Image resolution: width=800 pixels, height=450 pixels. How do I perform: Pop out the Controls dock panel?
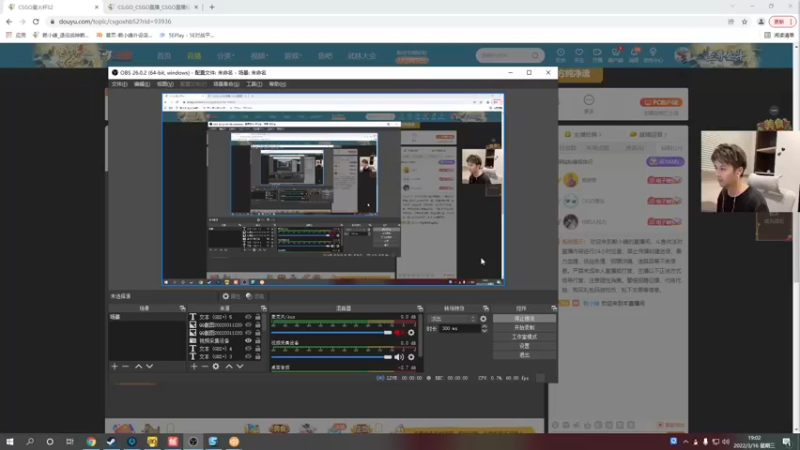554,308
